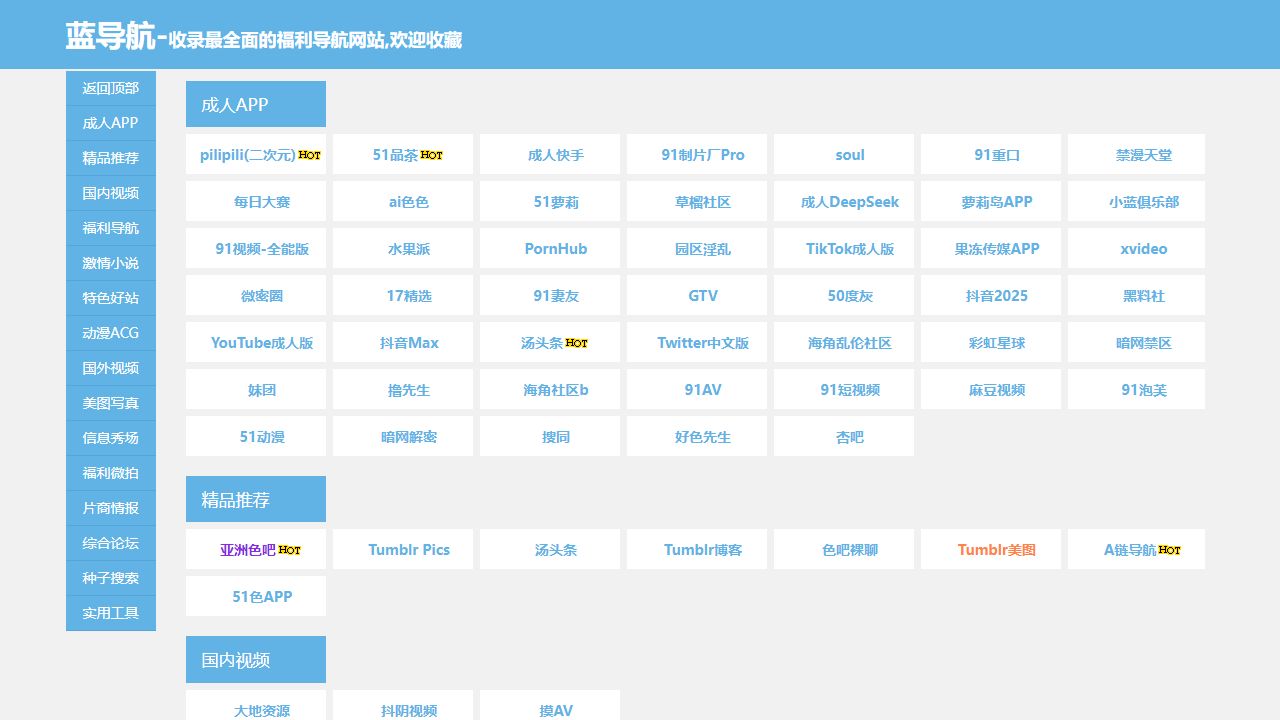Click the HOT badge beside 51品茶
Screen dimensions: 1280x720
pos(431,155)
